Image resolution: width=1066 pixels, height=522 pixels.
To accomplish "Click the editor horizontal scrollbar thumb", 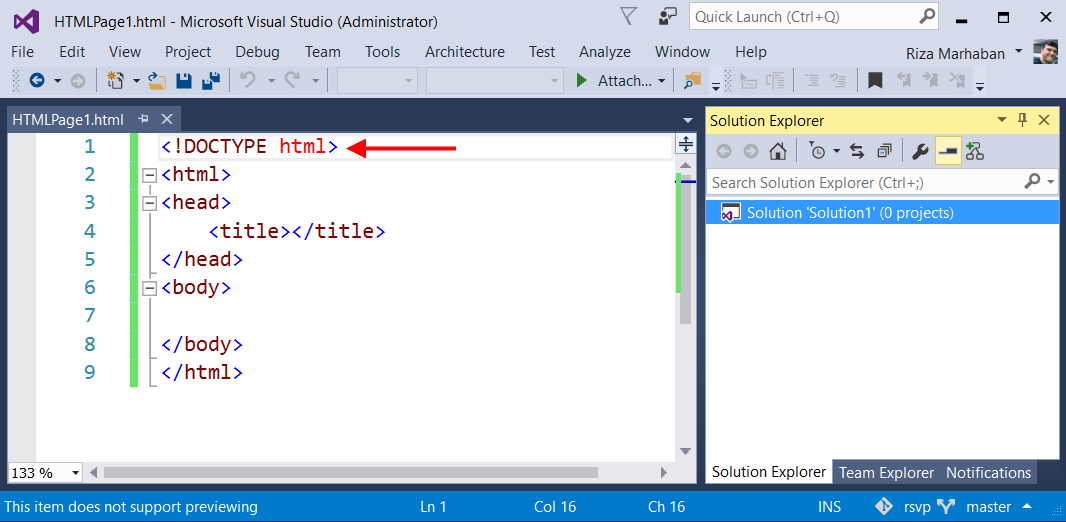I will pos(350,473).
